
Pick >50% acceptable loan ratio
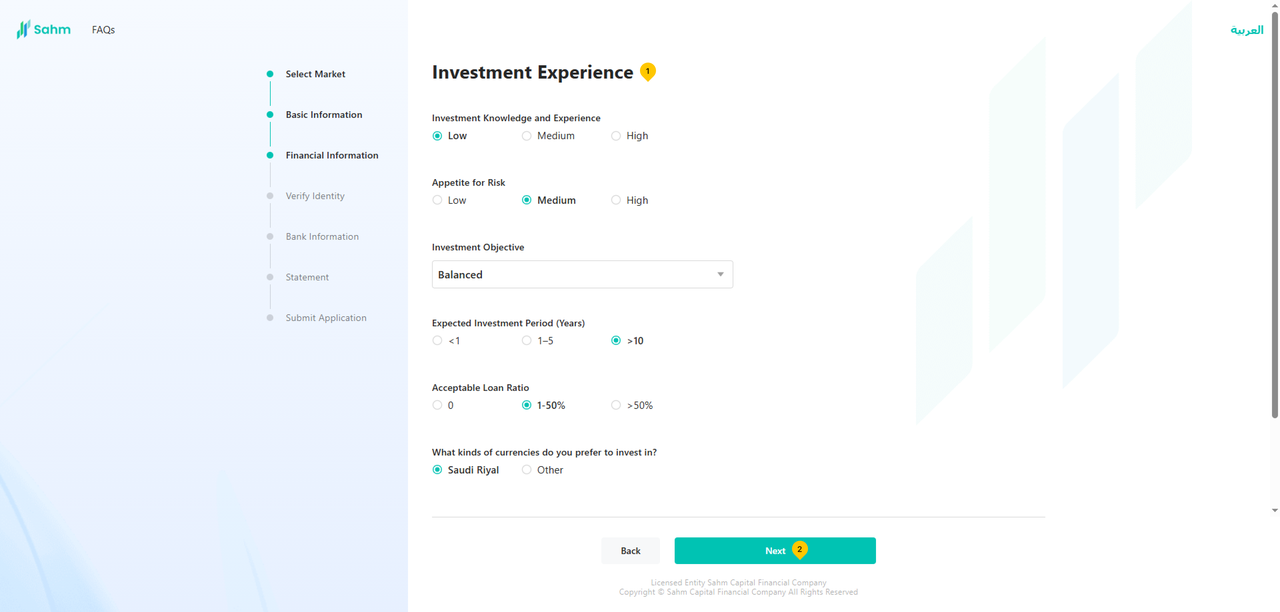click(x=616, y=406)
